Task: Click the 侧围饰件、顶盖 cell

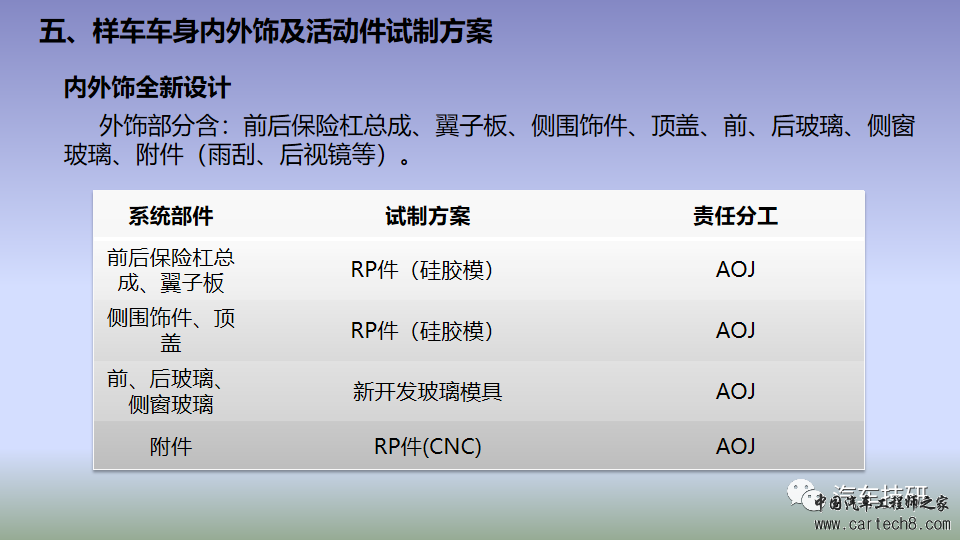Action: click(170, 330)
